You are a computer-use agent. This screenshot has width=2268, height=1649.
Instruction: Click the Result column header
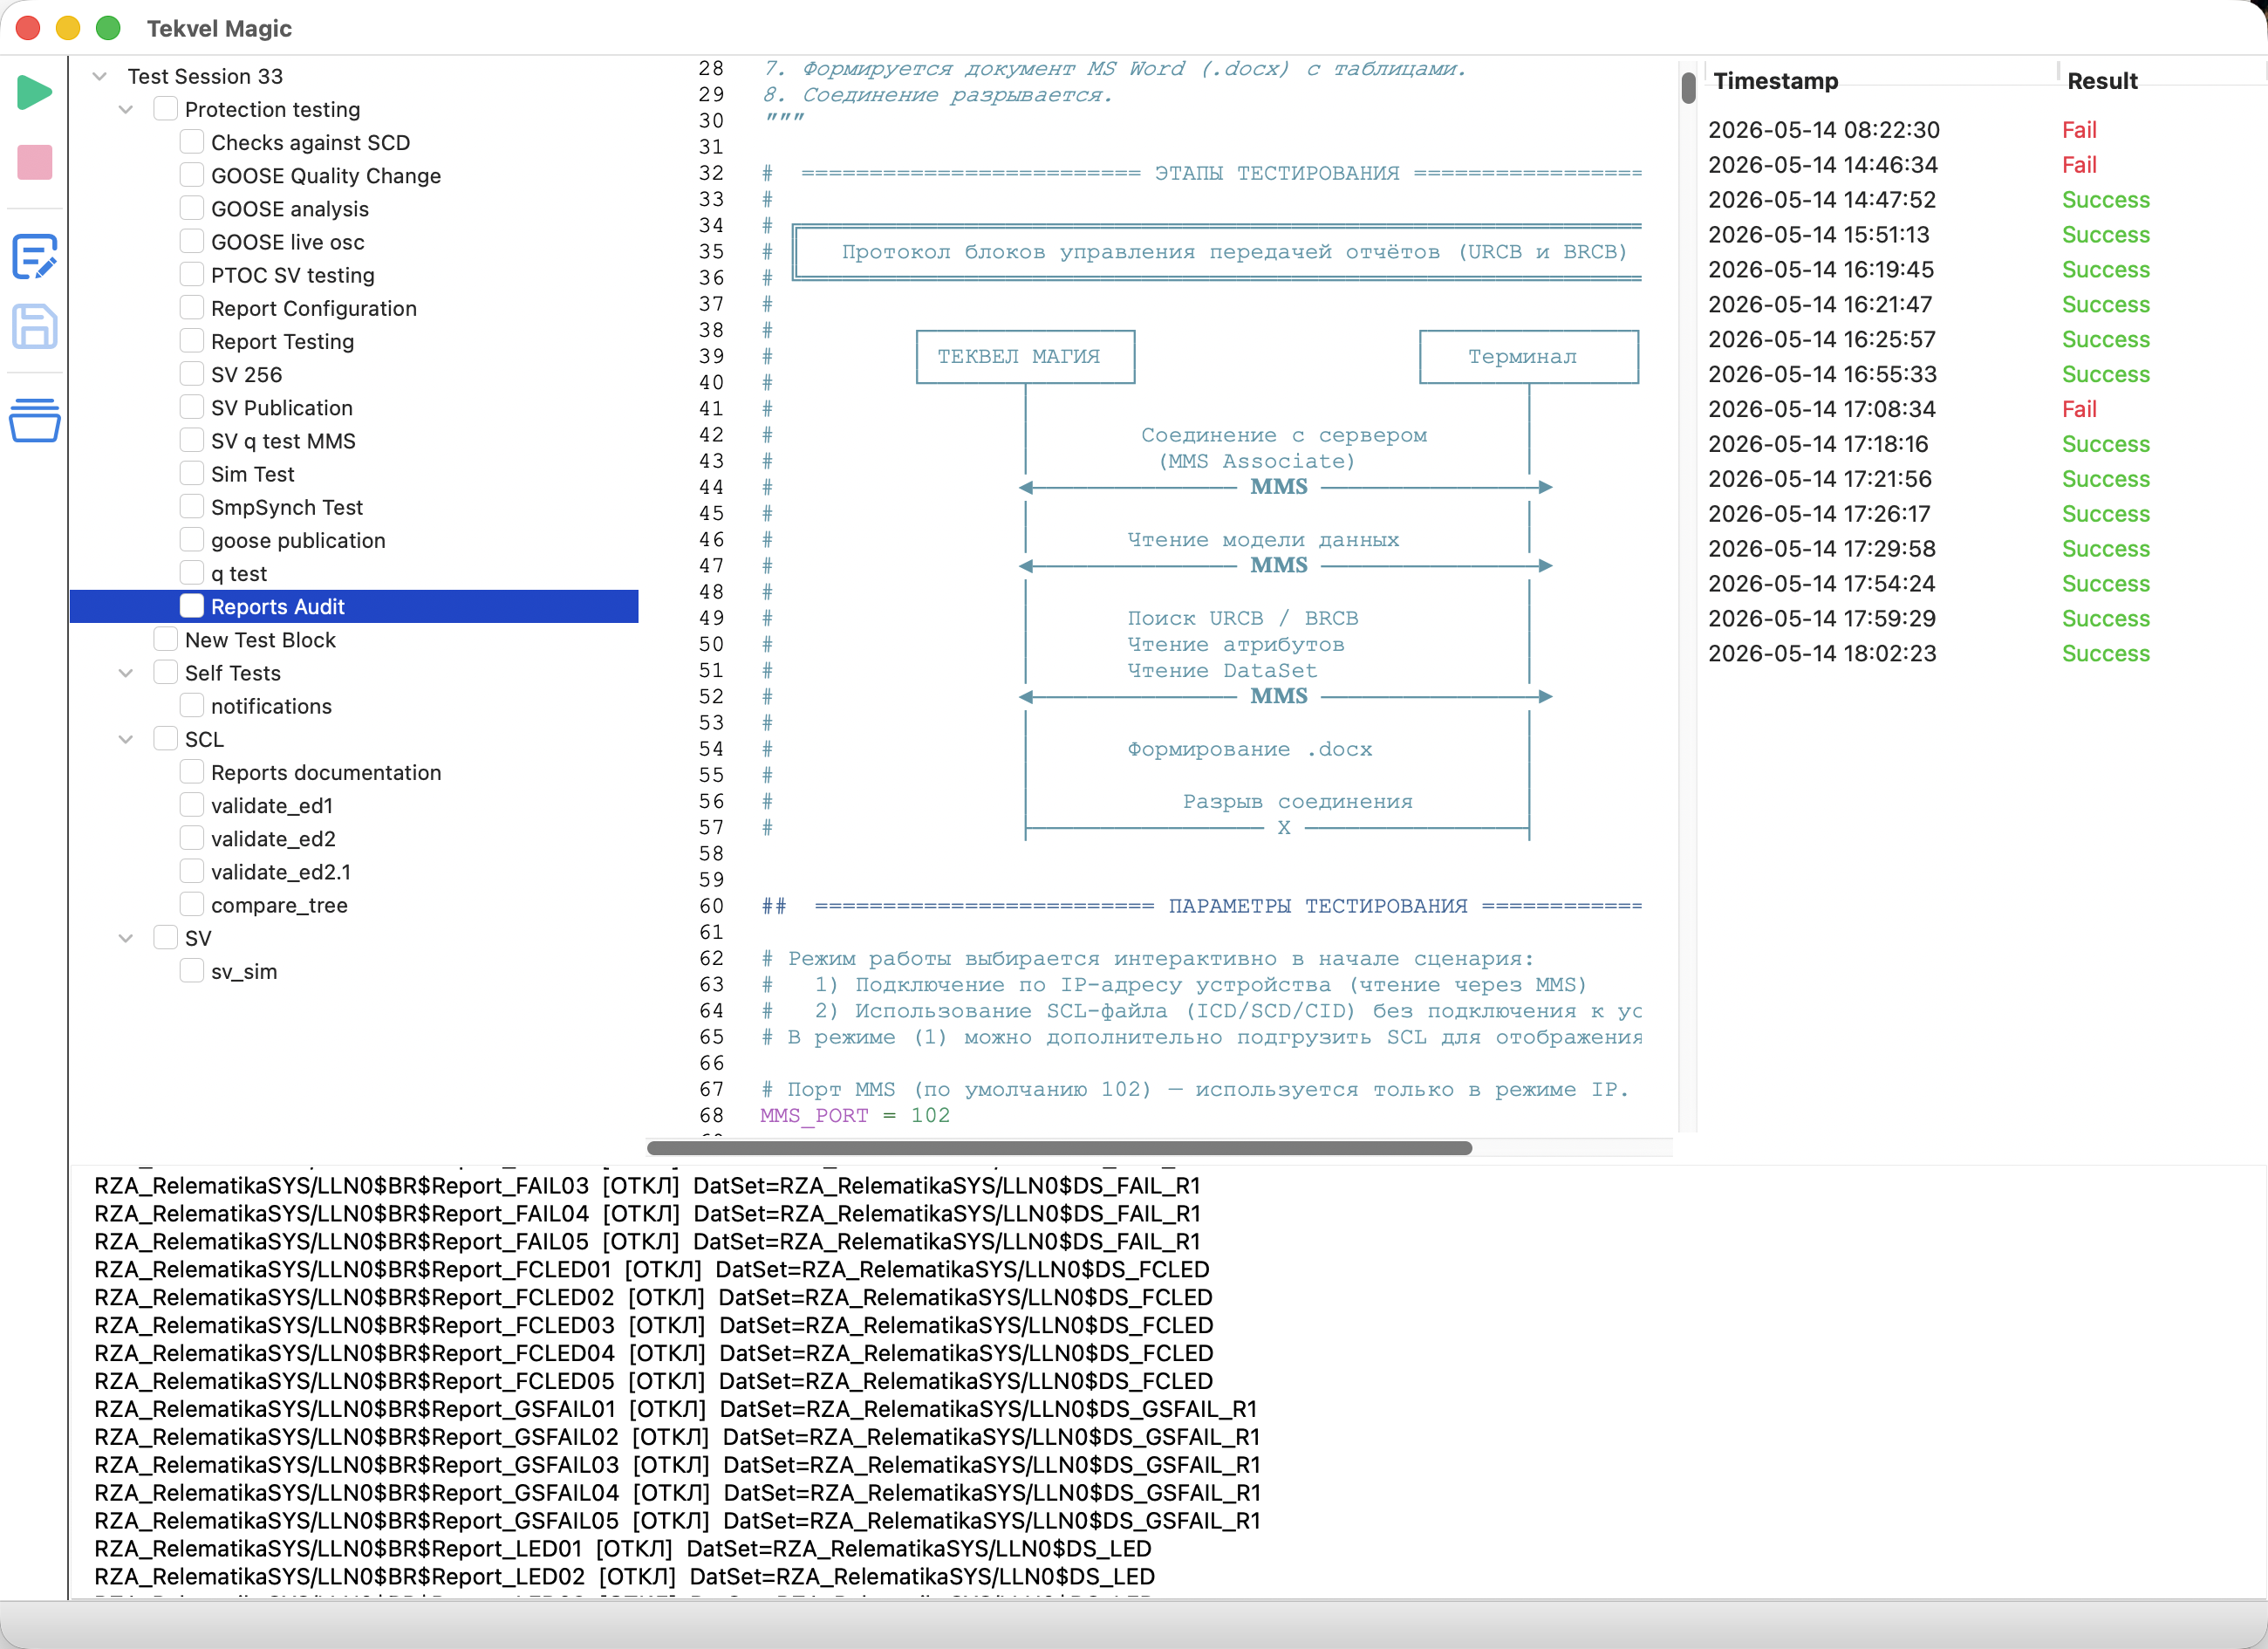2102,81
